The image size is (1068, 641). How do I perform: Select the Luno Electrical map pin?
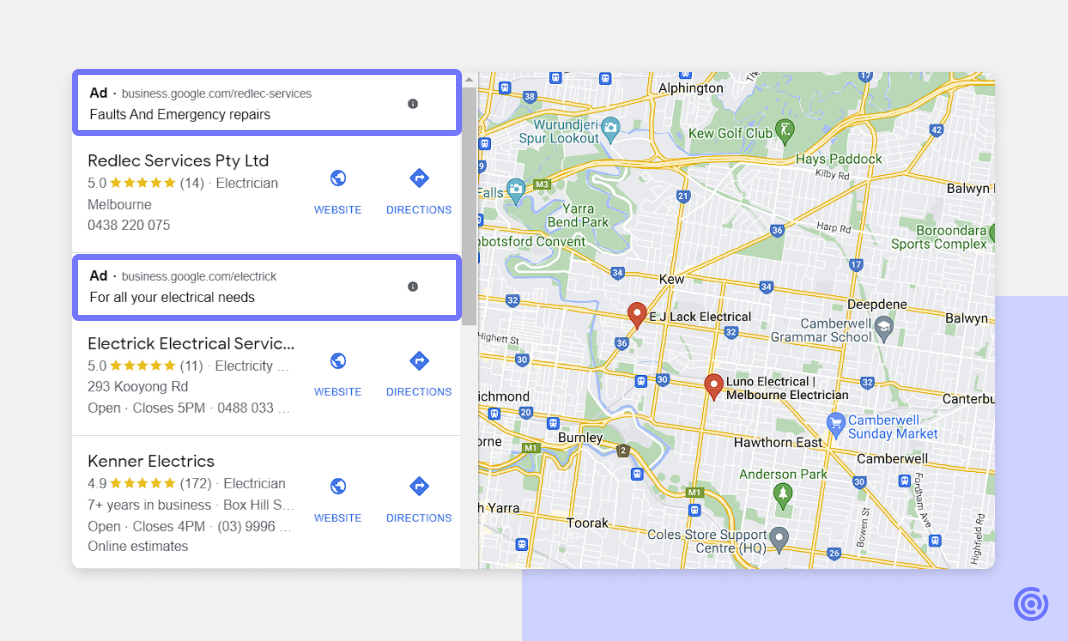point(713,386)
